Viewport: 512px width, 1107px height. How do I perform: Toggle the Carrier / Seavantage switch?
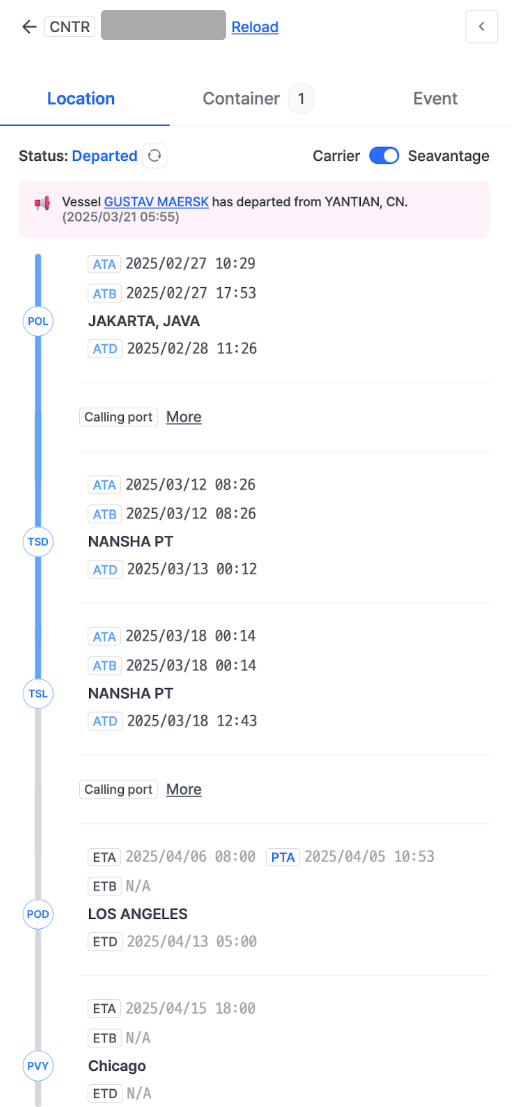[x=384, y=156]
